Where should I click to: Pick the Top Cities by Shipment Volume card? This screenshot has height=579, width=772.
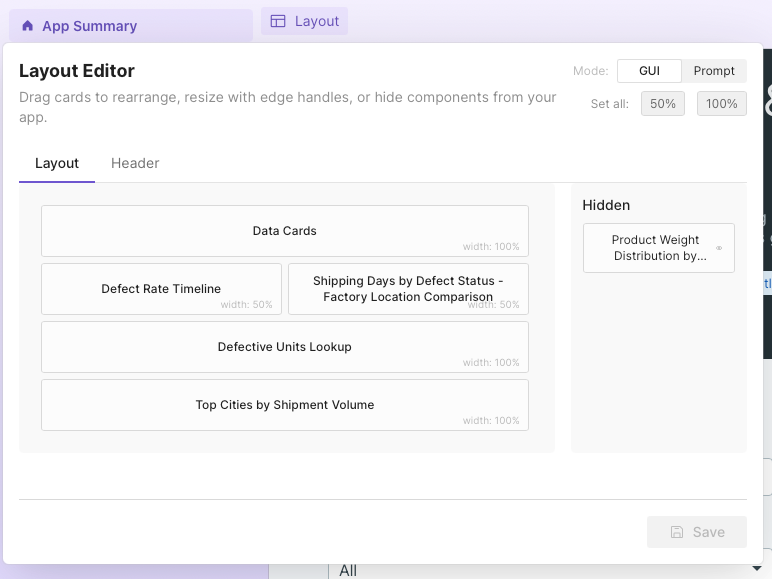(284, 405)
